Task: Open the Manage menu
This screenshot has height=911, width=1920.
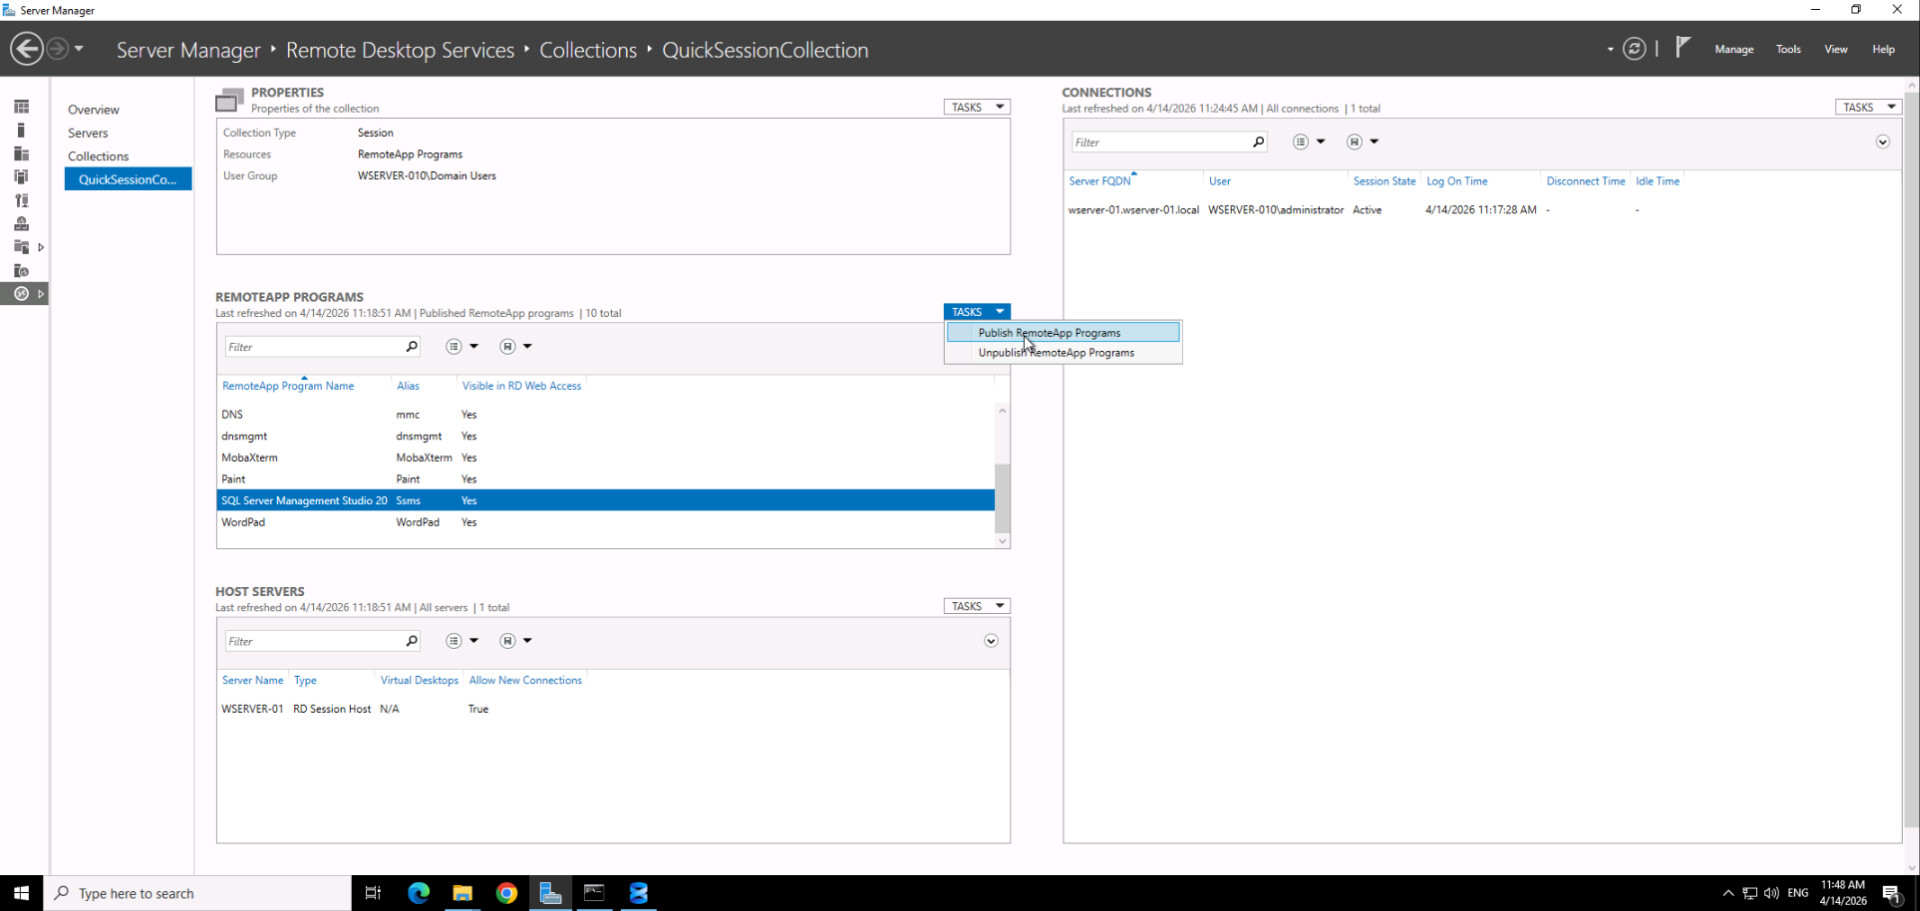Action: [1733, 49]
